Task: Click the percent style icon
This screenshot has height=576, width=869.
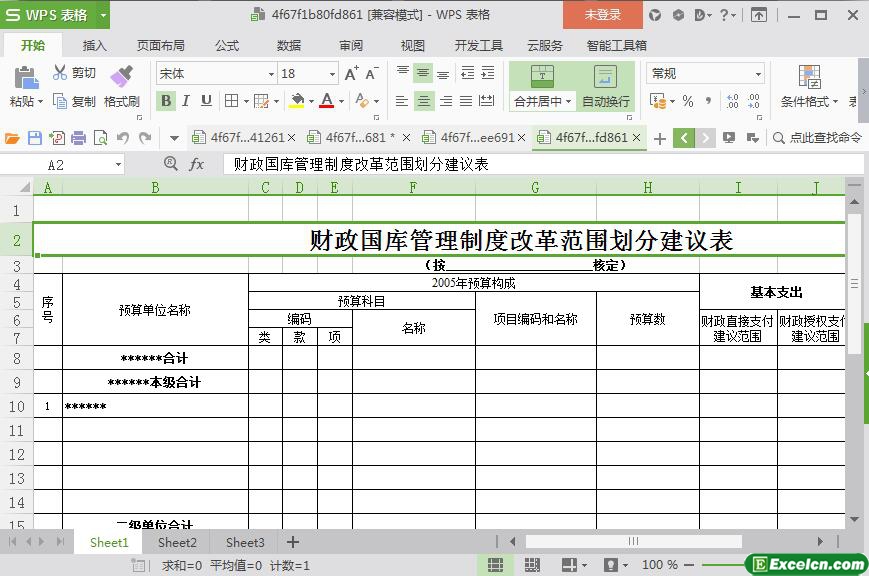Action: pos(687,101)
